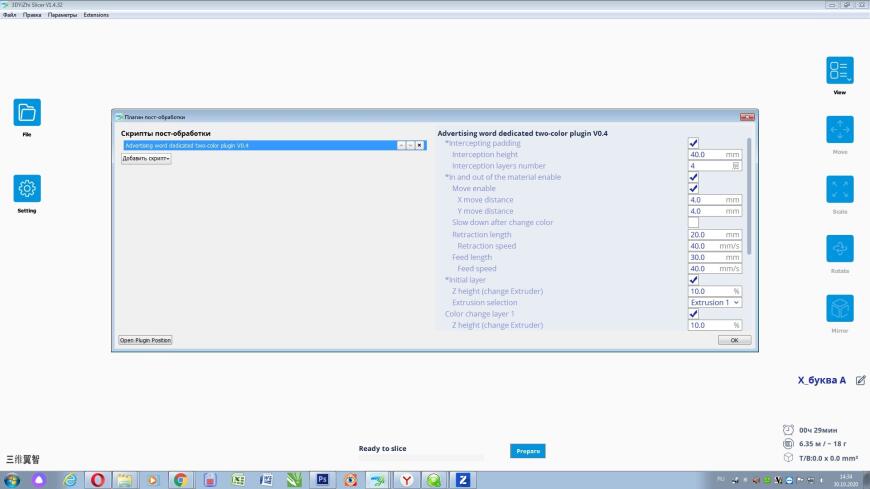Screen dimensions: 870x489
Task: Edit the model name with pencil icon
Action: (860, 380)
